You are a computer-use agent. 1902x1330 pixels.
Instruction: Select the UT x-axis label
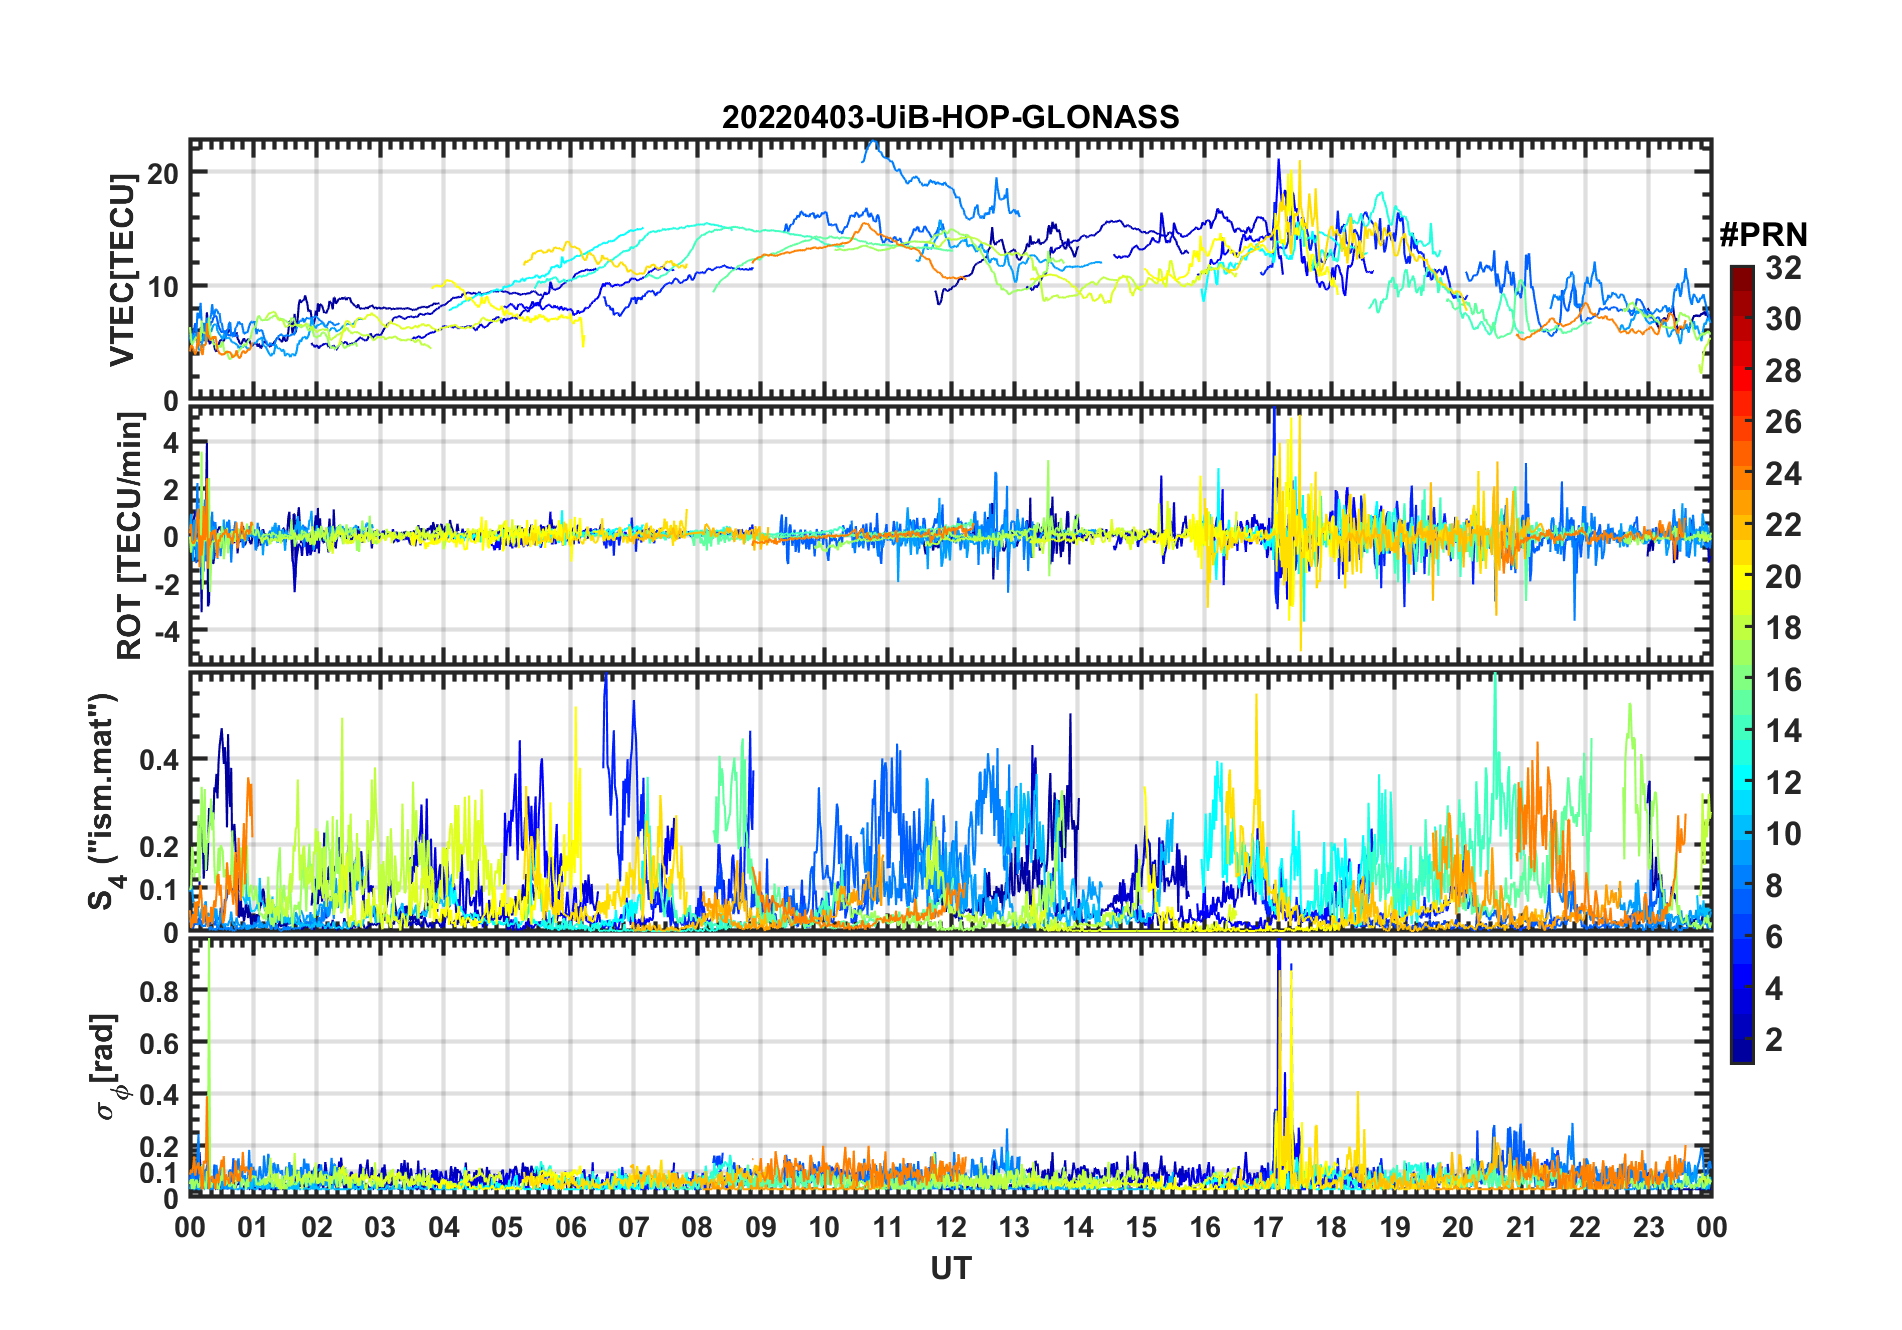951,1268
